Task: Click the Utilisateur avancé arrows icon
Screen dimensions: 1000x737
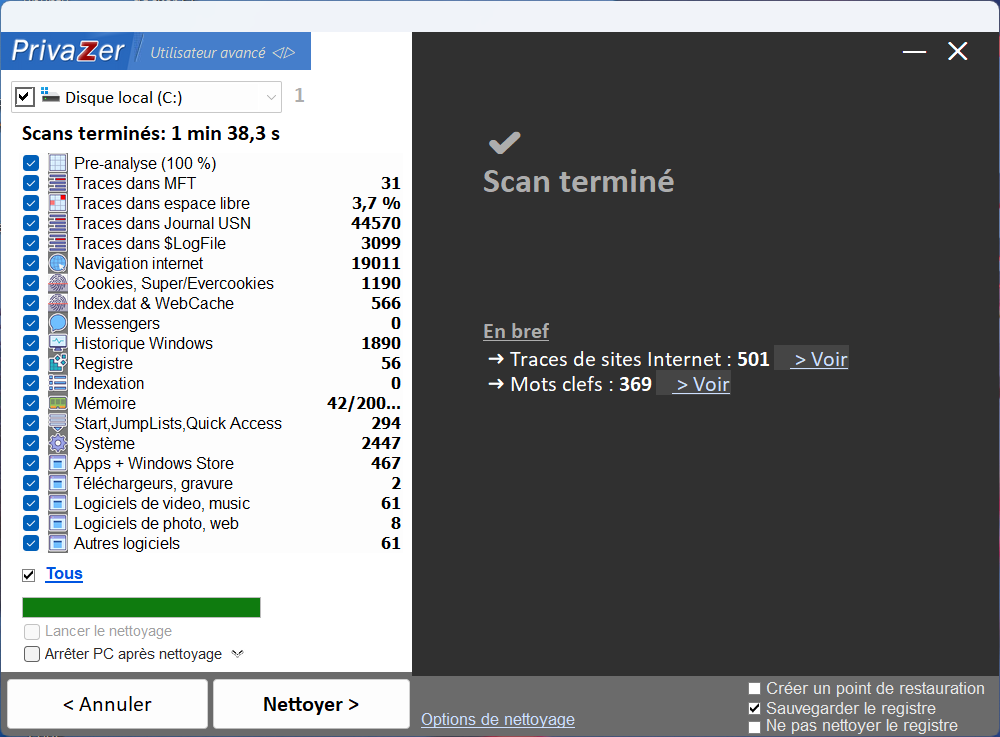Action: 284,53
